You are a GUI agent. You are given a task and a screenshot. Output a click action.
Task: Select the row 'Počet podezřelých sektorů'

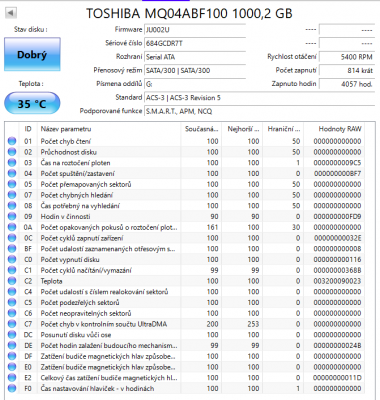pos(185,302)
